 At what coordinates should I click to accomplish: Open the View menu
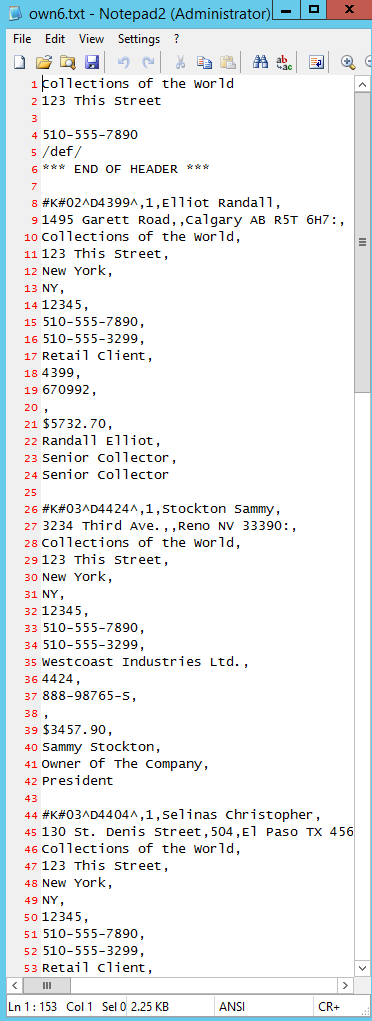pos(91,39)
